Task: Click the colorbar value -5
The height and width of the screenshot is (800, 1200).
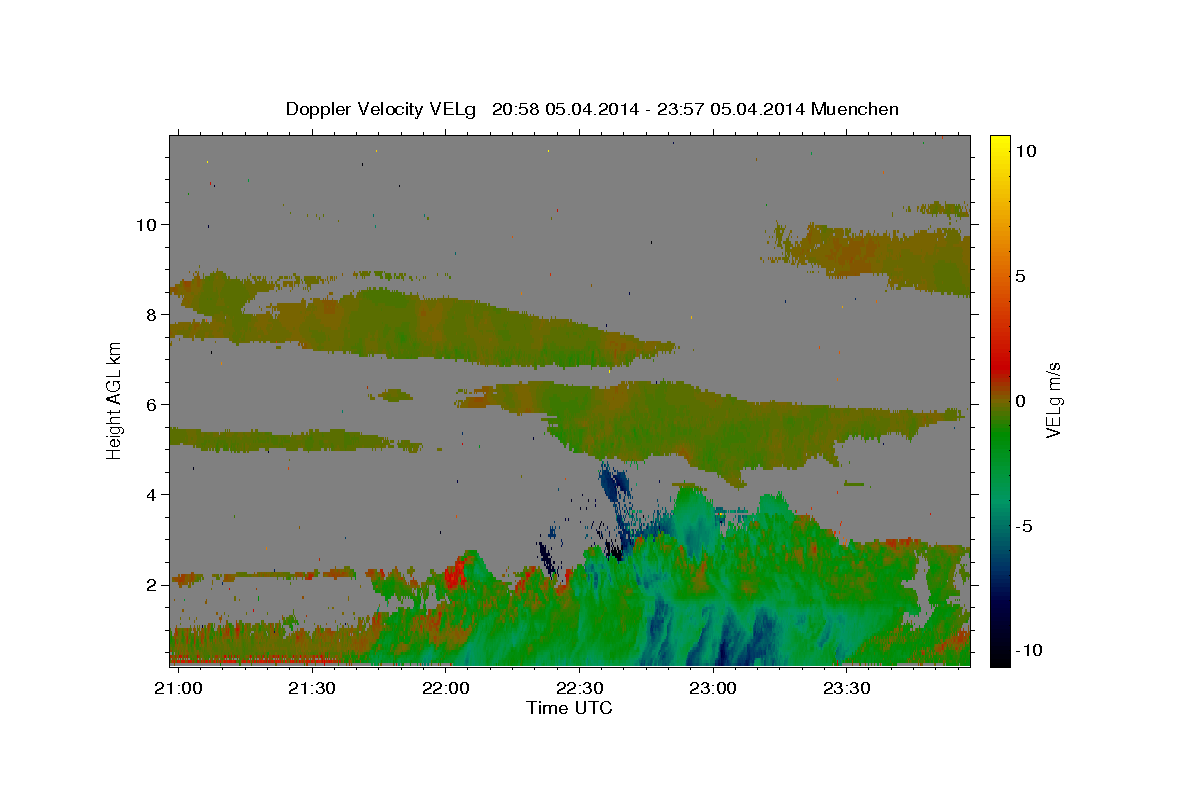Action: click(1023, 527)
